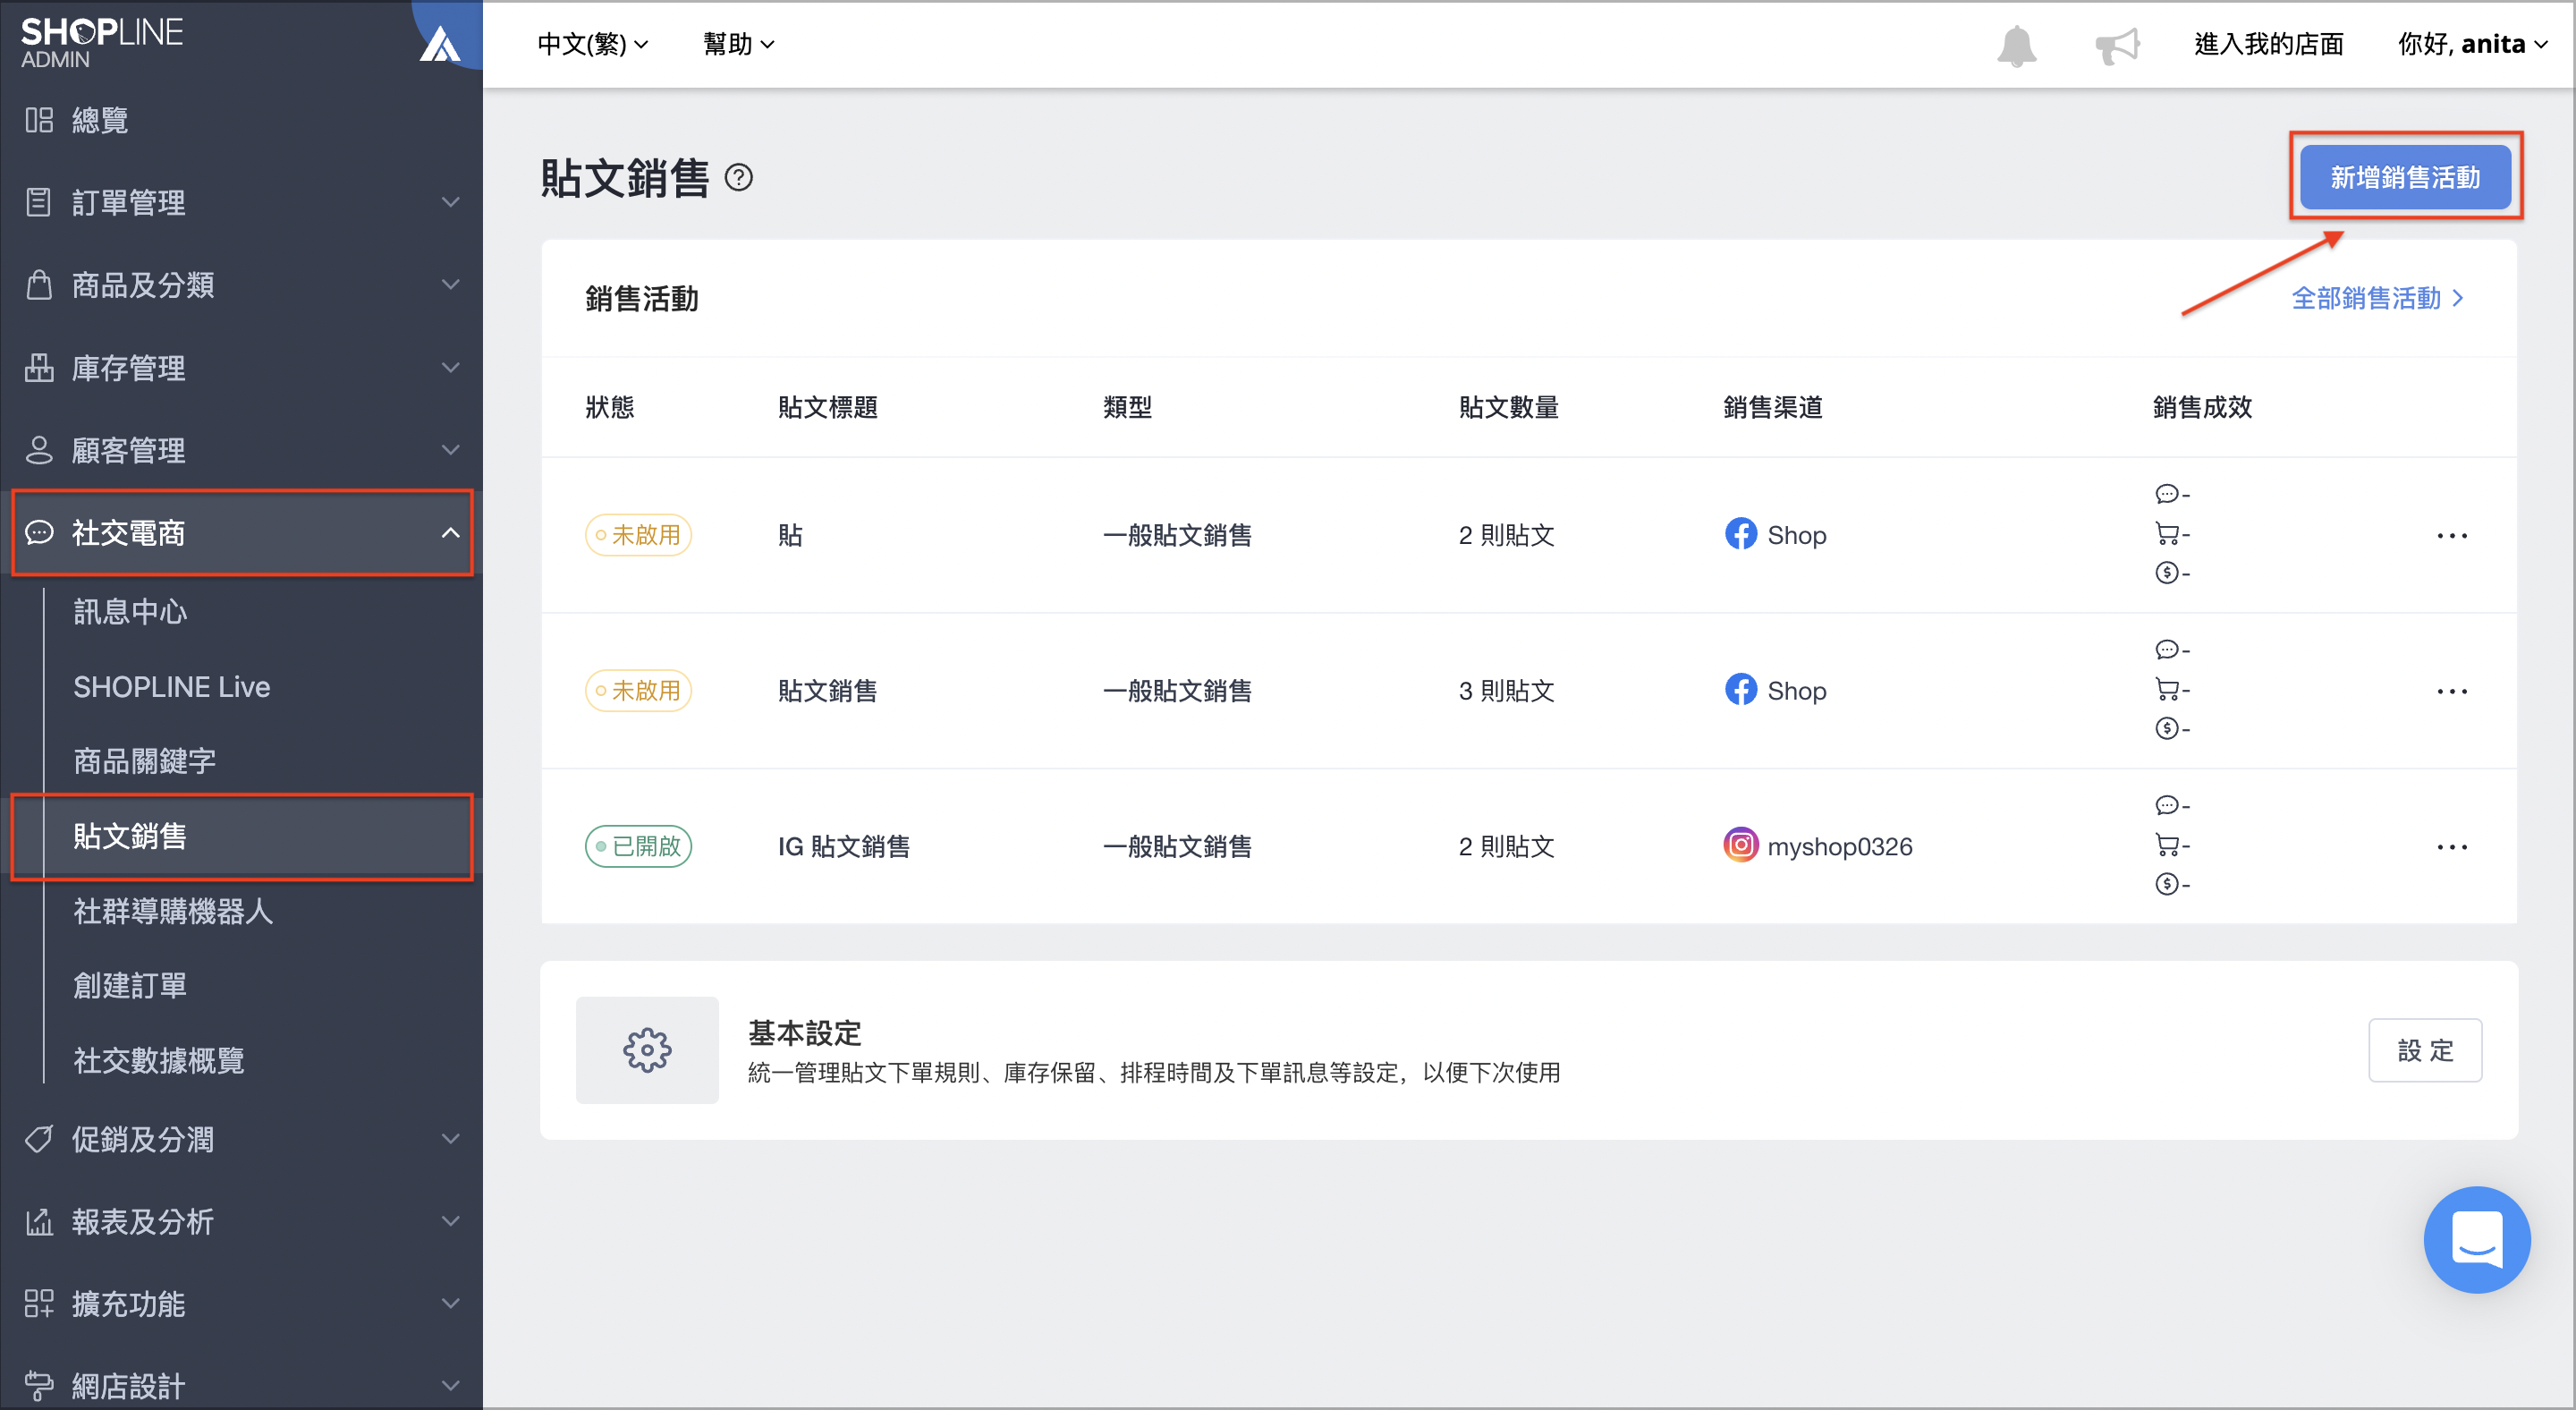Click the Instagram icon next to myshop0326
The width and height of the screenshot is (2576, 1410).
[1740, 846]
